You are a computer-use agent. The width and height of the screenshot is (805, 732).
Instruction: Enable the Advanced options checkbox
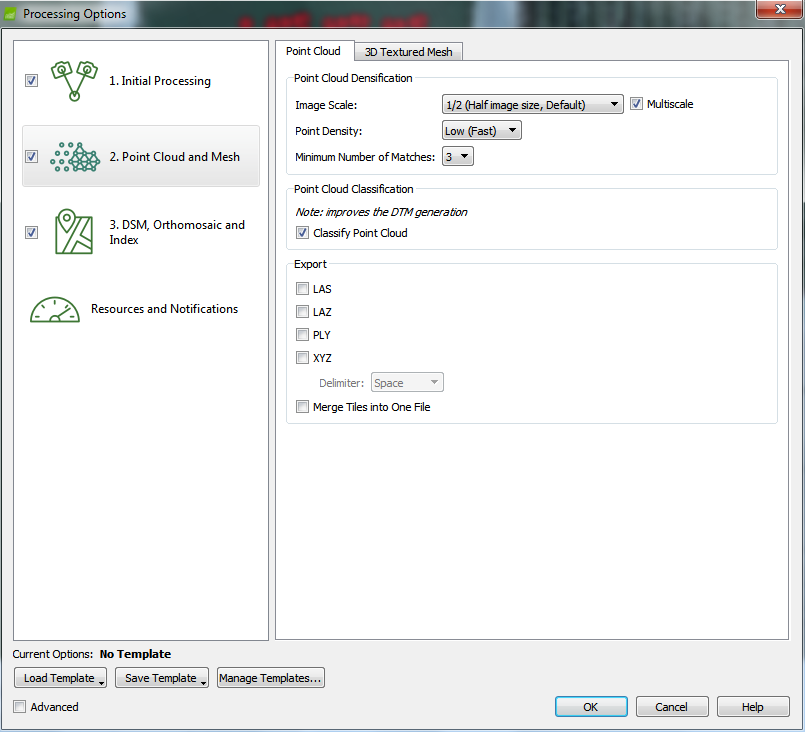pyautogui.click(x=20, y=707)
